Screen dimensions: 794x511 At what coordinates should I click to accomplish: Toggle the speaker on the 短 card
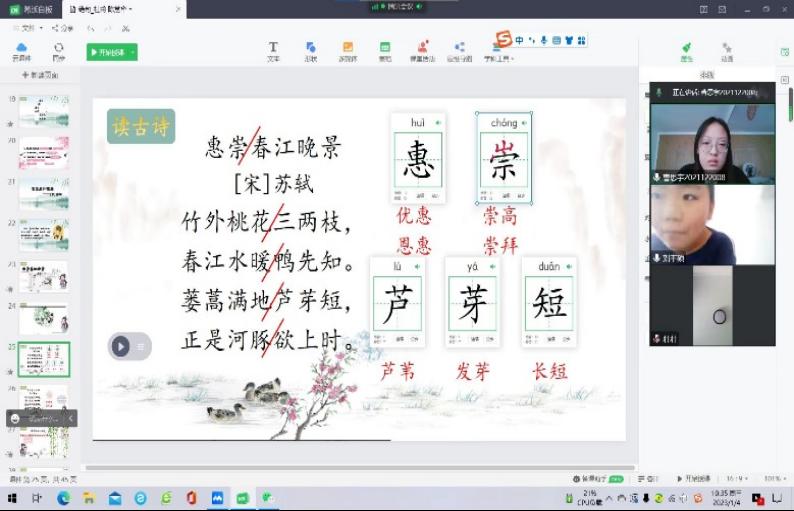click(569, 267)
